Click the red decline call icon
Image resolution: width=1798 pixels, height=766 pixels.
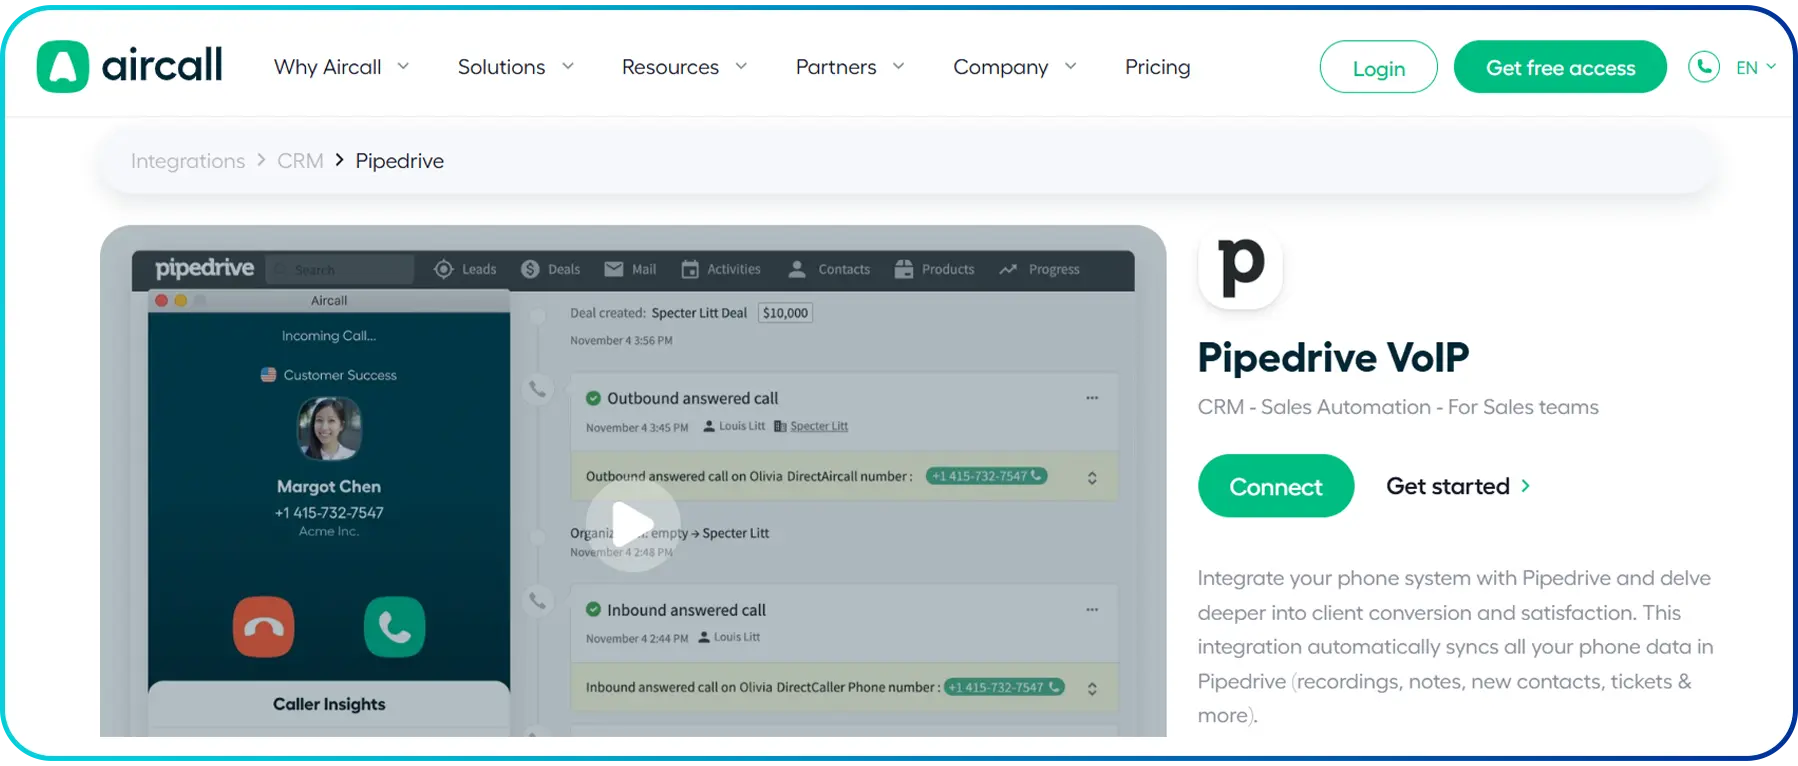pyautogui.click(x=264, y=627)
